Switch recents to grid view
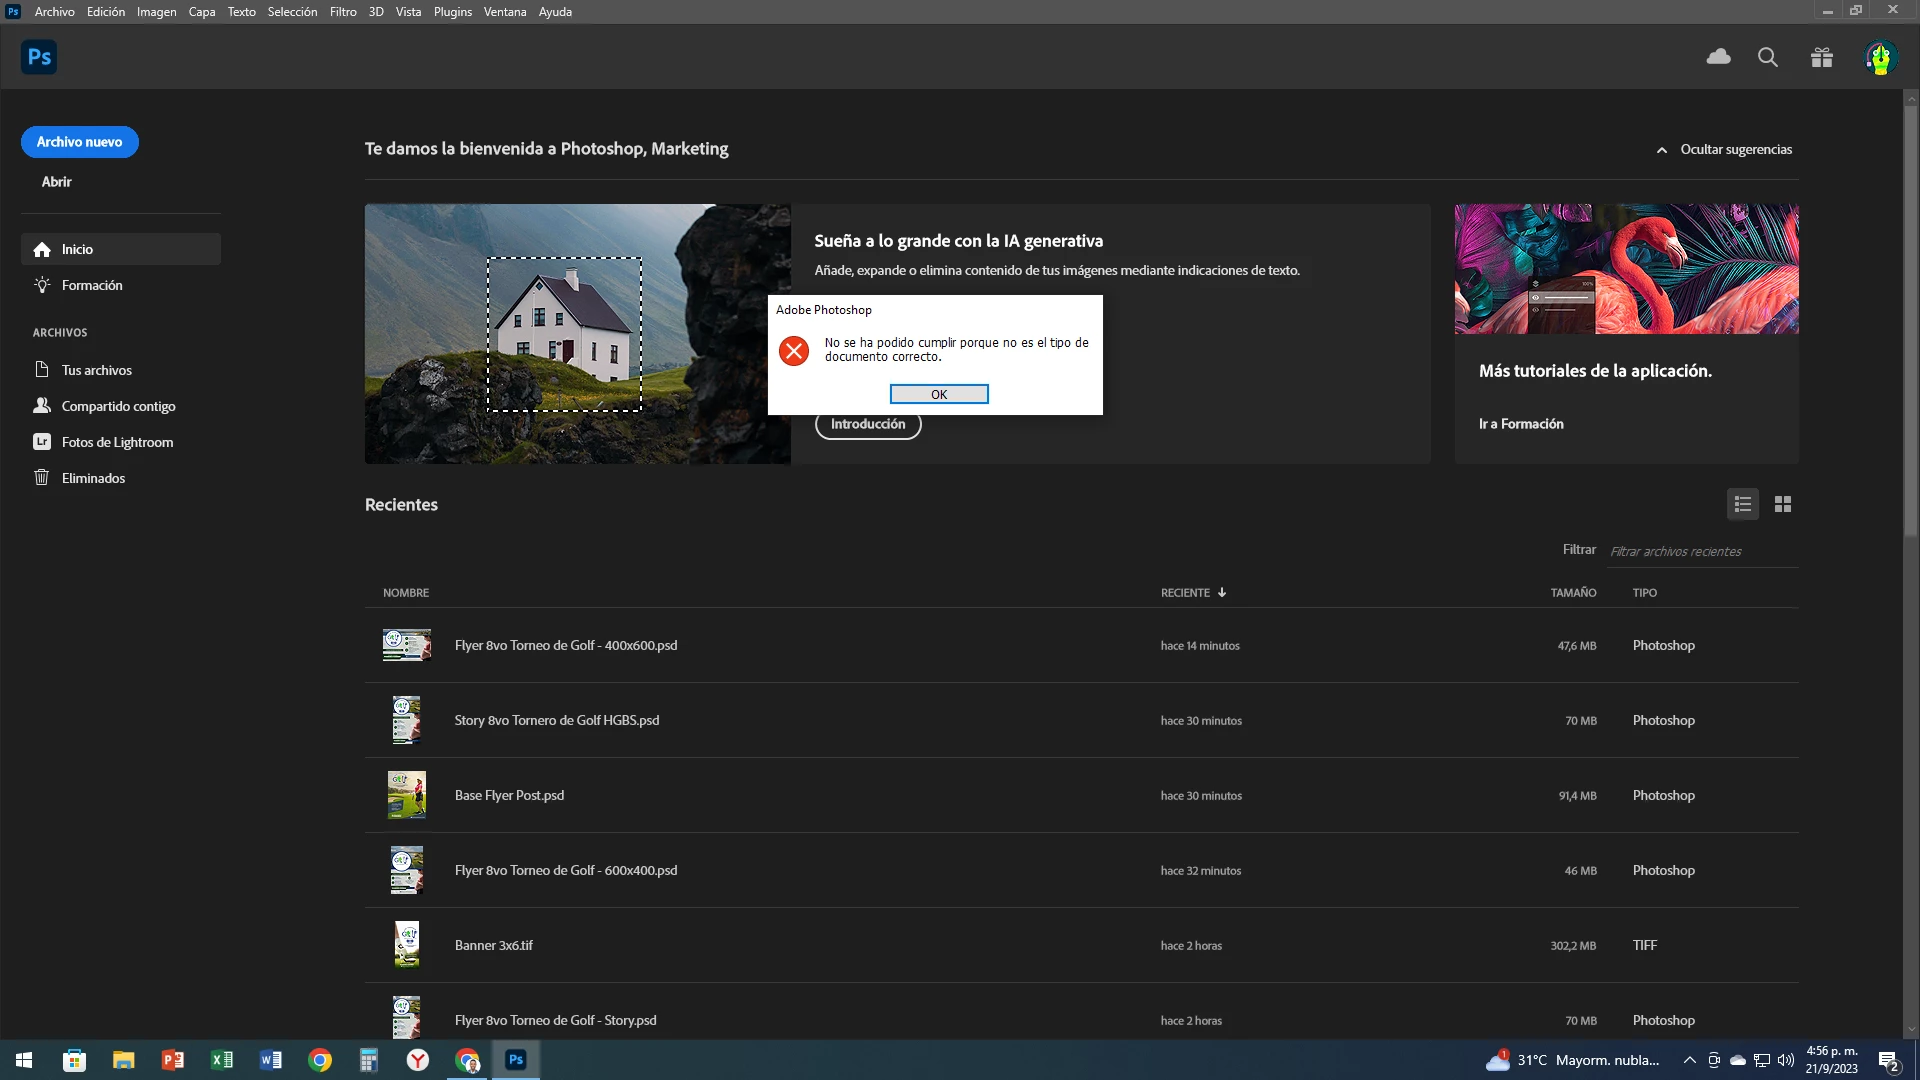The image size is (1920, 1080). 1783,504
